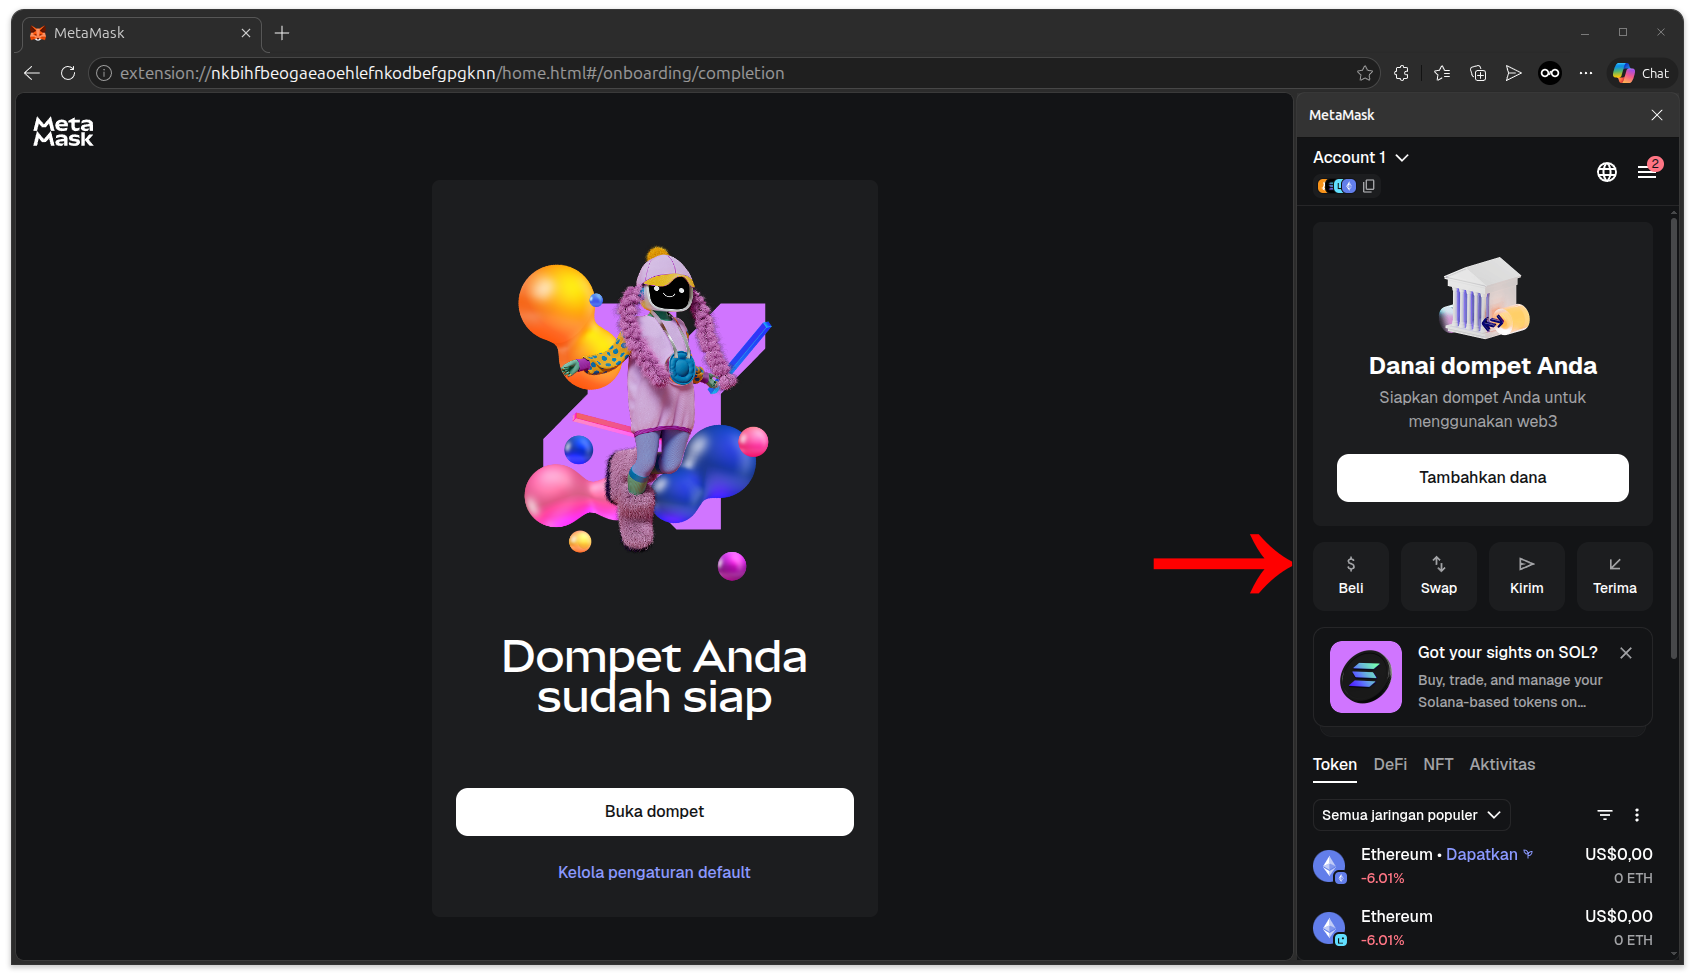Click the Terima (receive) icon
Viewport: 1695px width, 979px height.
click(x=1614, y=575)
